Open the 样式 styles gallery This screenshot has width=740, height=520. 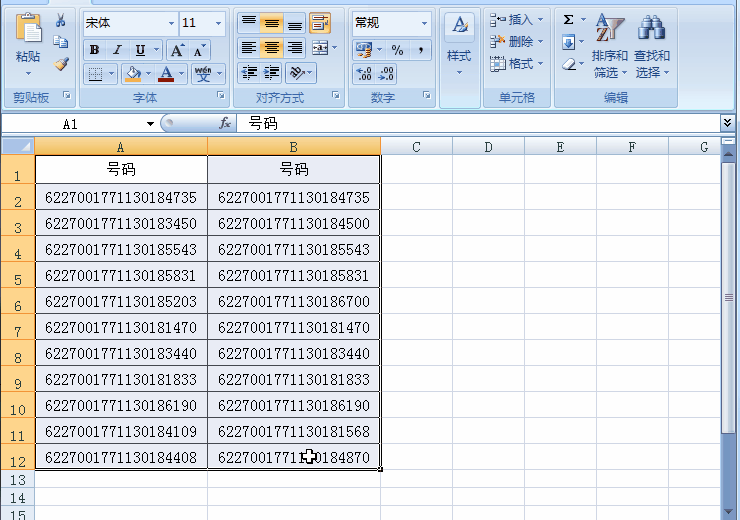[x=459, y=45]
